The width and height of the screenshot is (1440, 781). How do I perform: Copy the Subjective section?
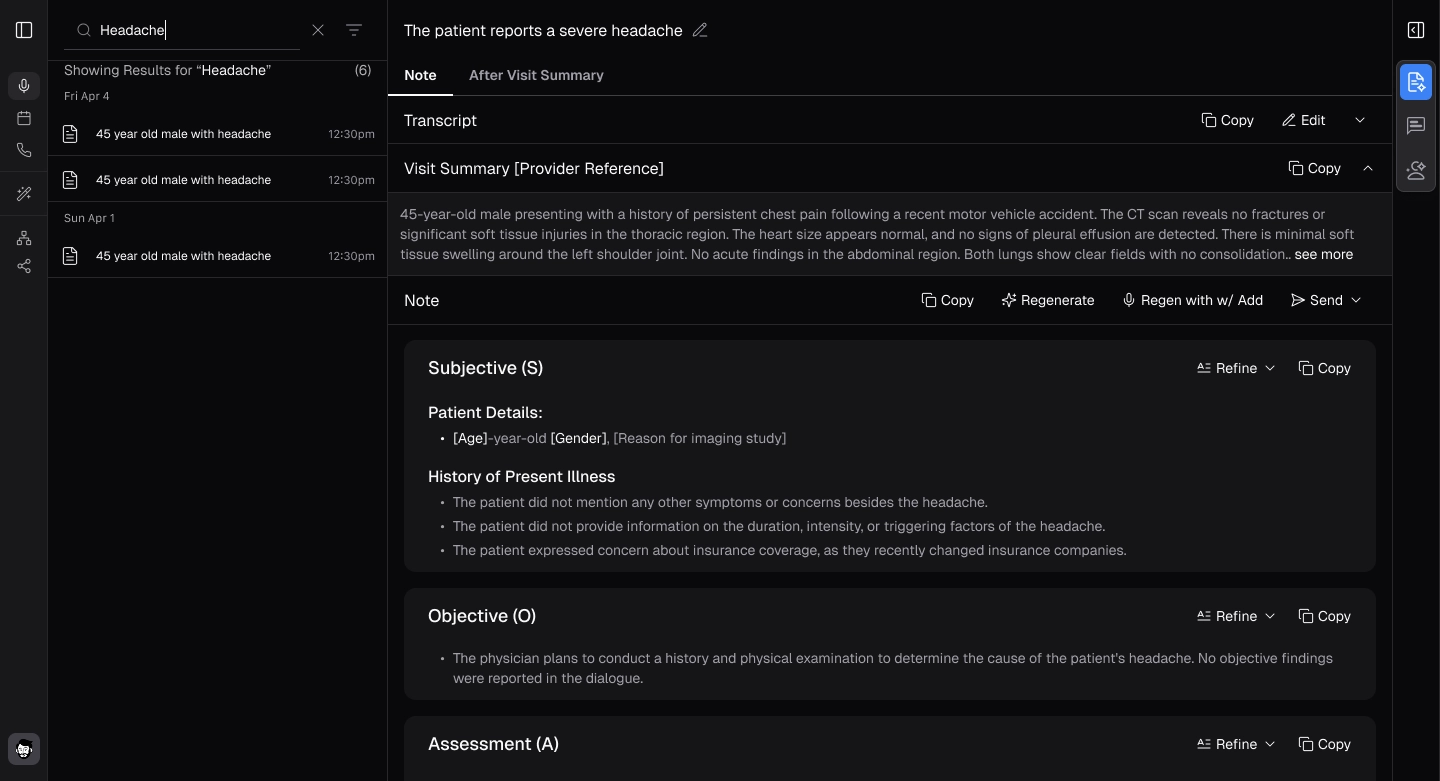[x=1324, y=368]
